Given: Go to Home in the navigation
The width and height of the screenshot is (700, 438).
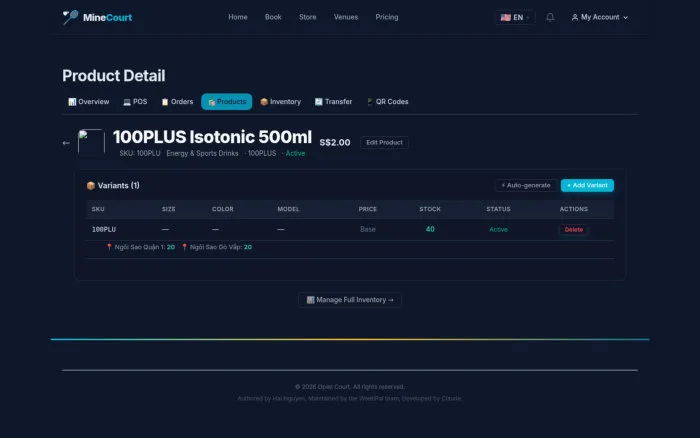Looking at the screenshot, I should 238,17.
